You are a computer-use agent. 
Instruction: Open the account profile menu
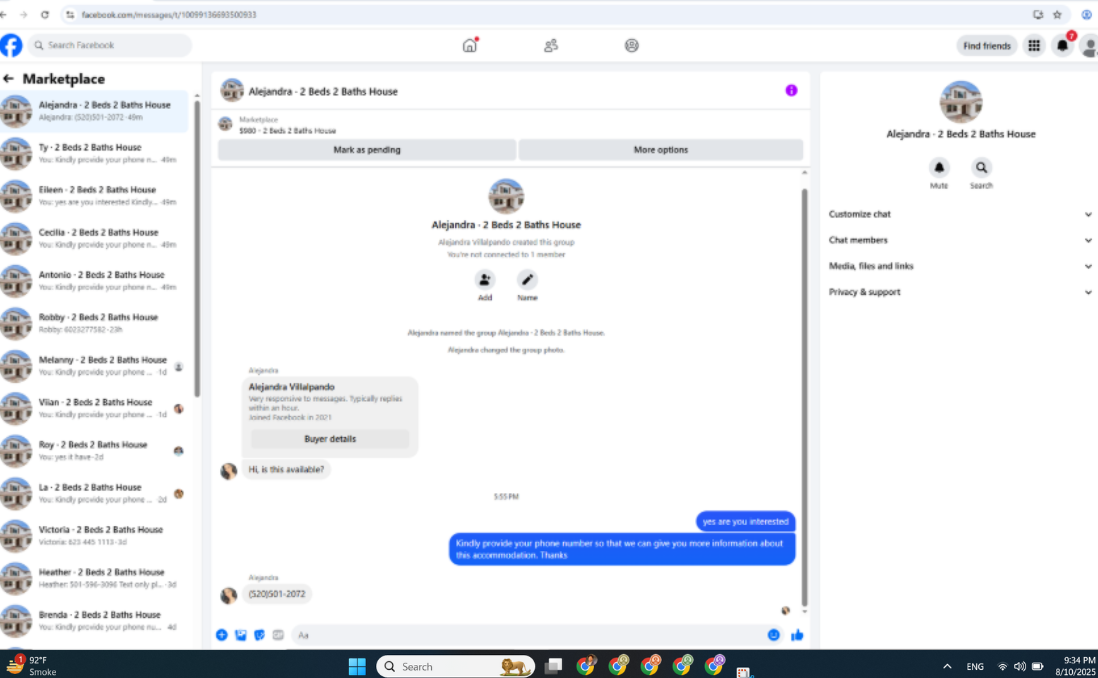pos(1089,46)
